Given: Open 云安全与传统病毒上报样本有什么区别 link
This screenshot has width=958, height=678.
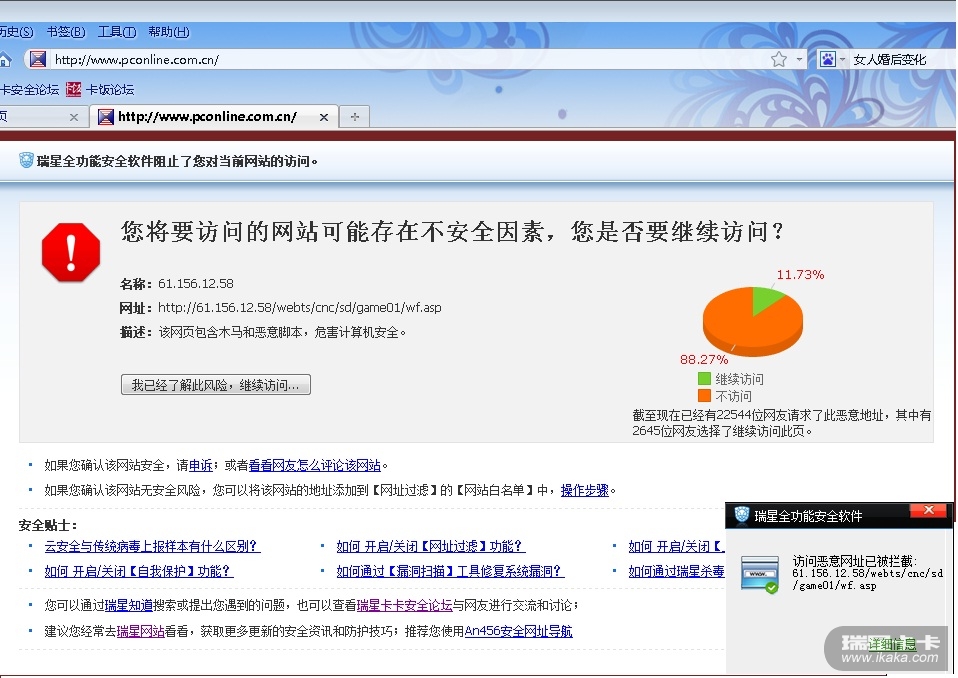Looking at the screenshot, I should 152,546.
